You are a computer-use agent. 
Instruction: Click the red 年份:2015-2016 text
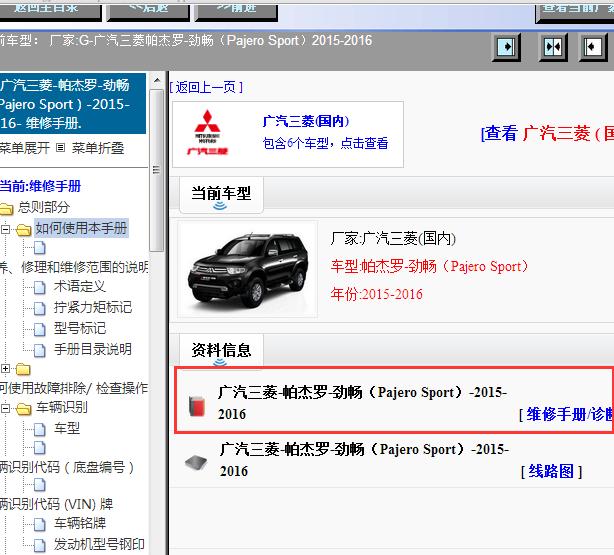coord(377,294)
